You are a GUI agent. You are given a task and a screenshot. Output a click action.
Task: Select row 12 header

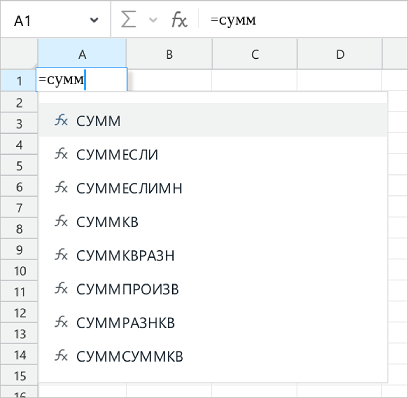[19, 313]
